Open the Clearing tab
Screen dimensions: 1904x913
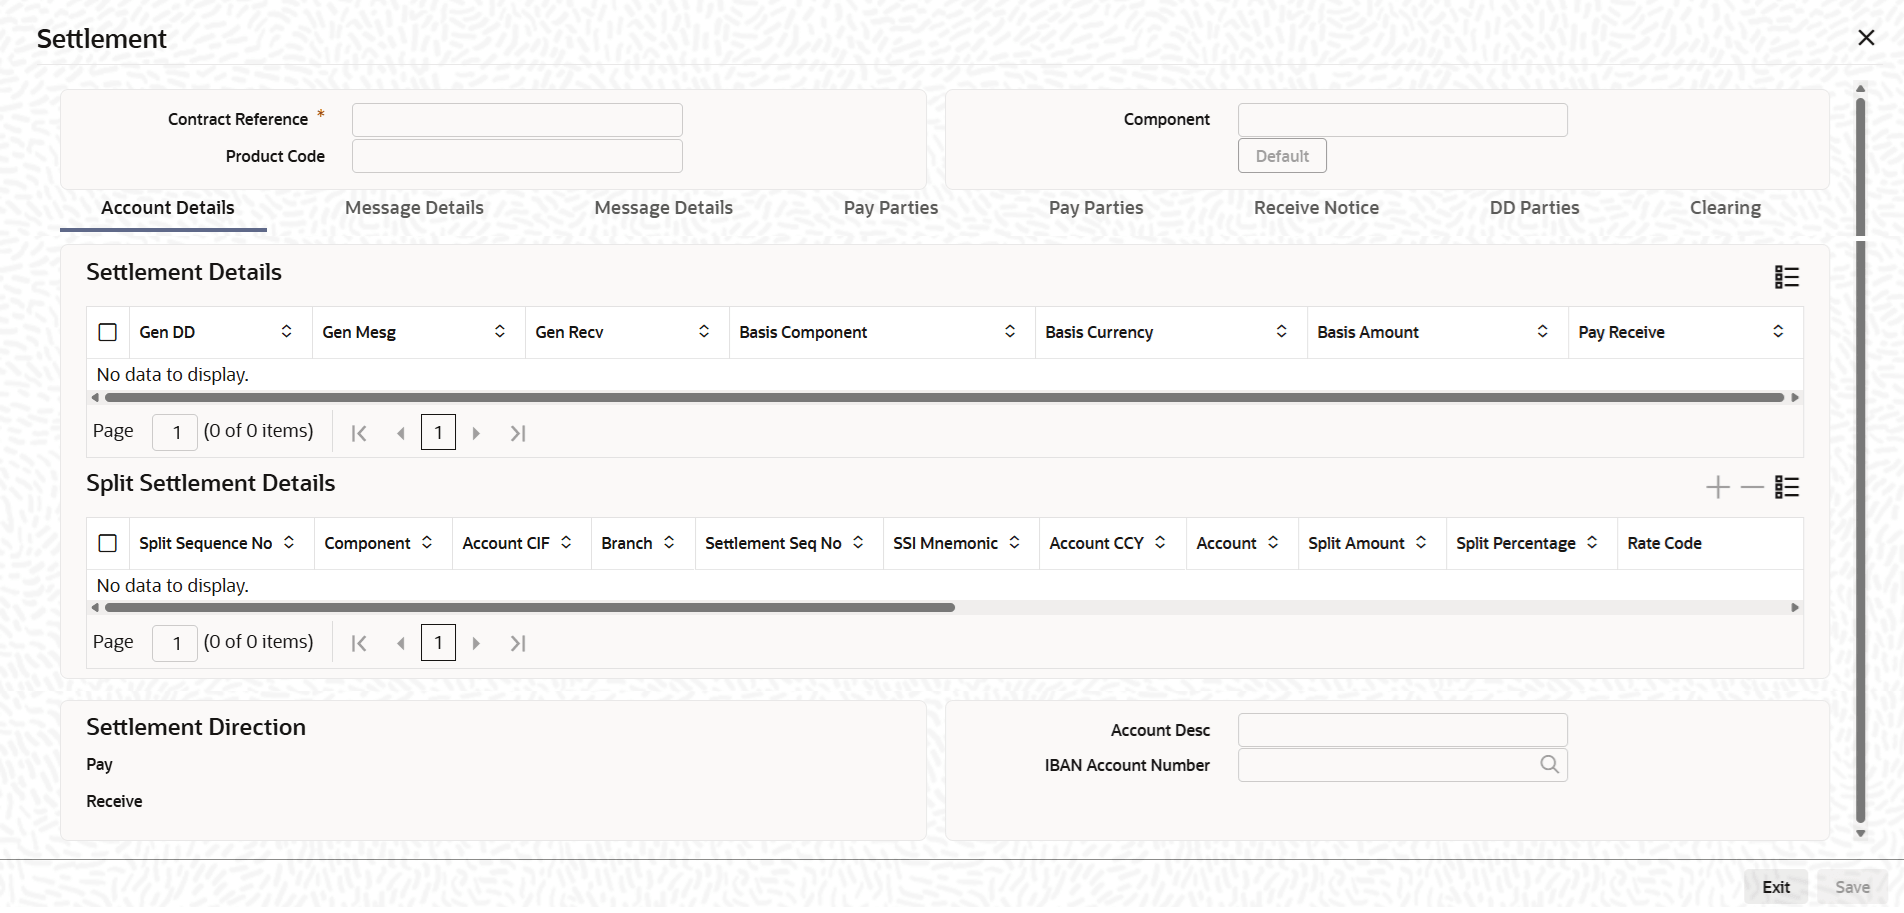coord(1725,208)
